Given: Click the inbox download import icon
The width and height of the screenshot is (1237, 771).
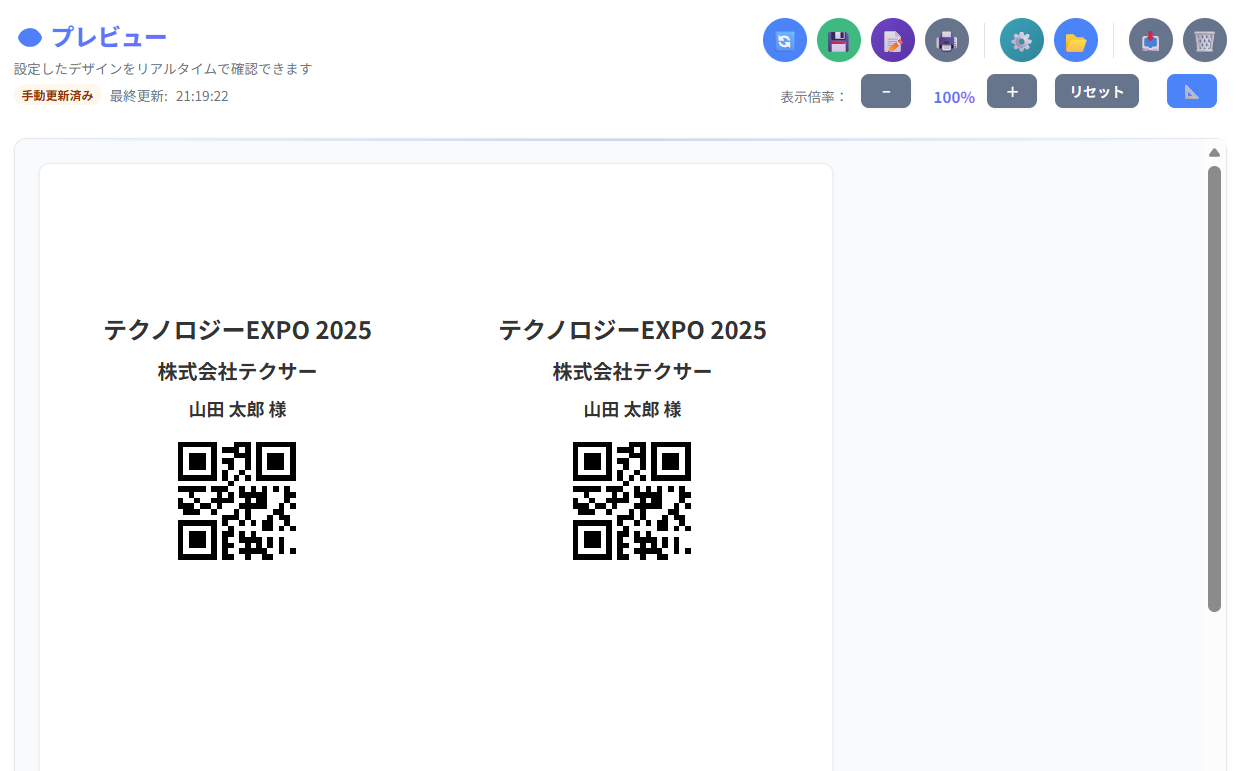Looking at the screenshot, I should coord(1151,41).
